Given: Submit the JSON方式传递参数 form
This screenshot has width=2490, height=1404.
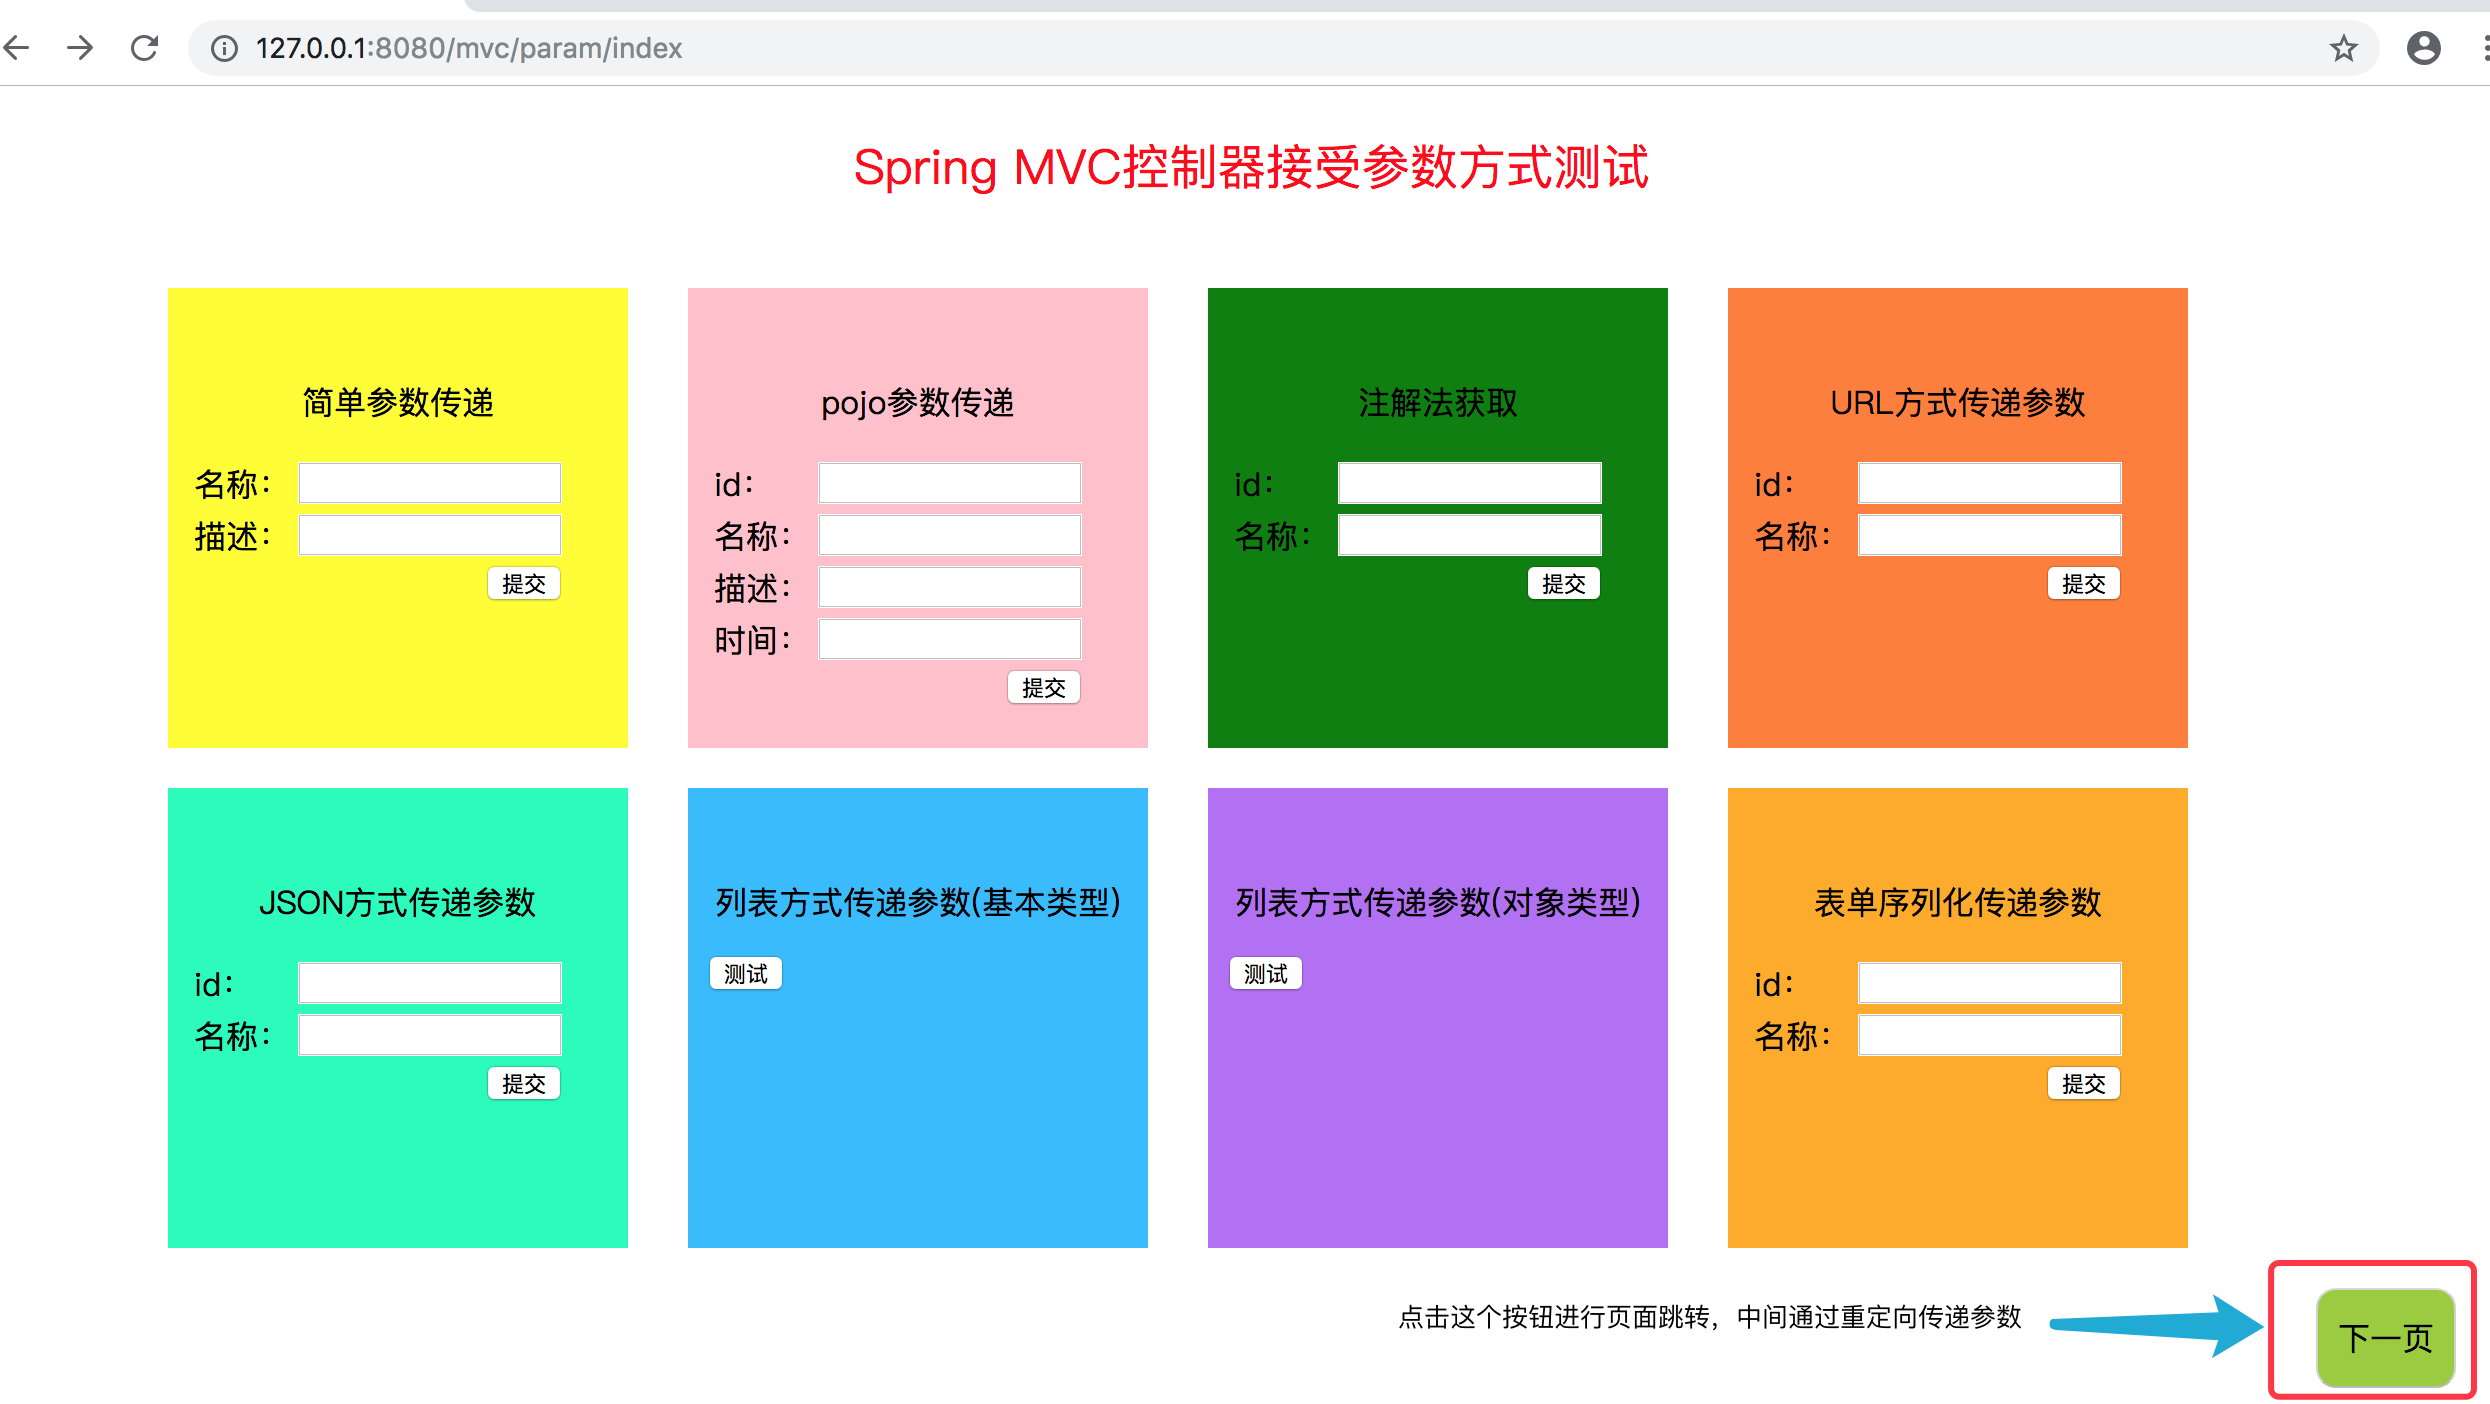Looking at the screenshot, I should click(524, 1083).
